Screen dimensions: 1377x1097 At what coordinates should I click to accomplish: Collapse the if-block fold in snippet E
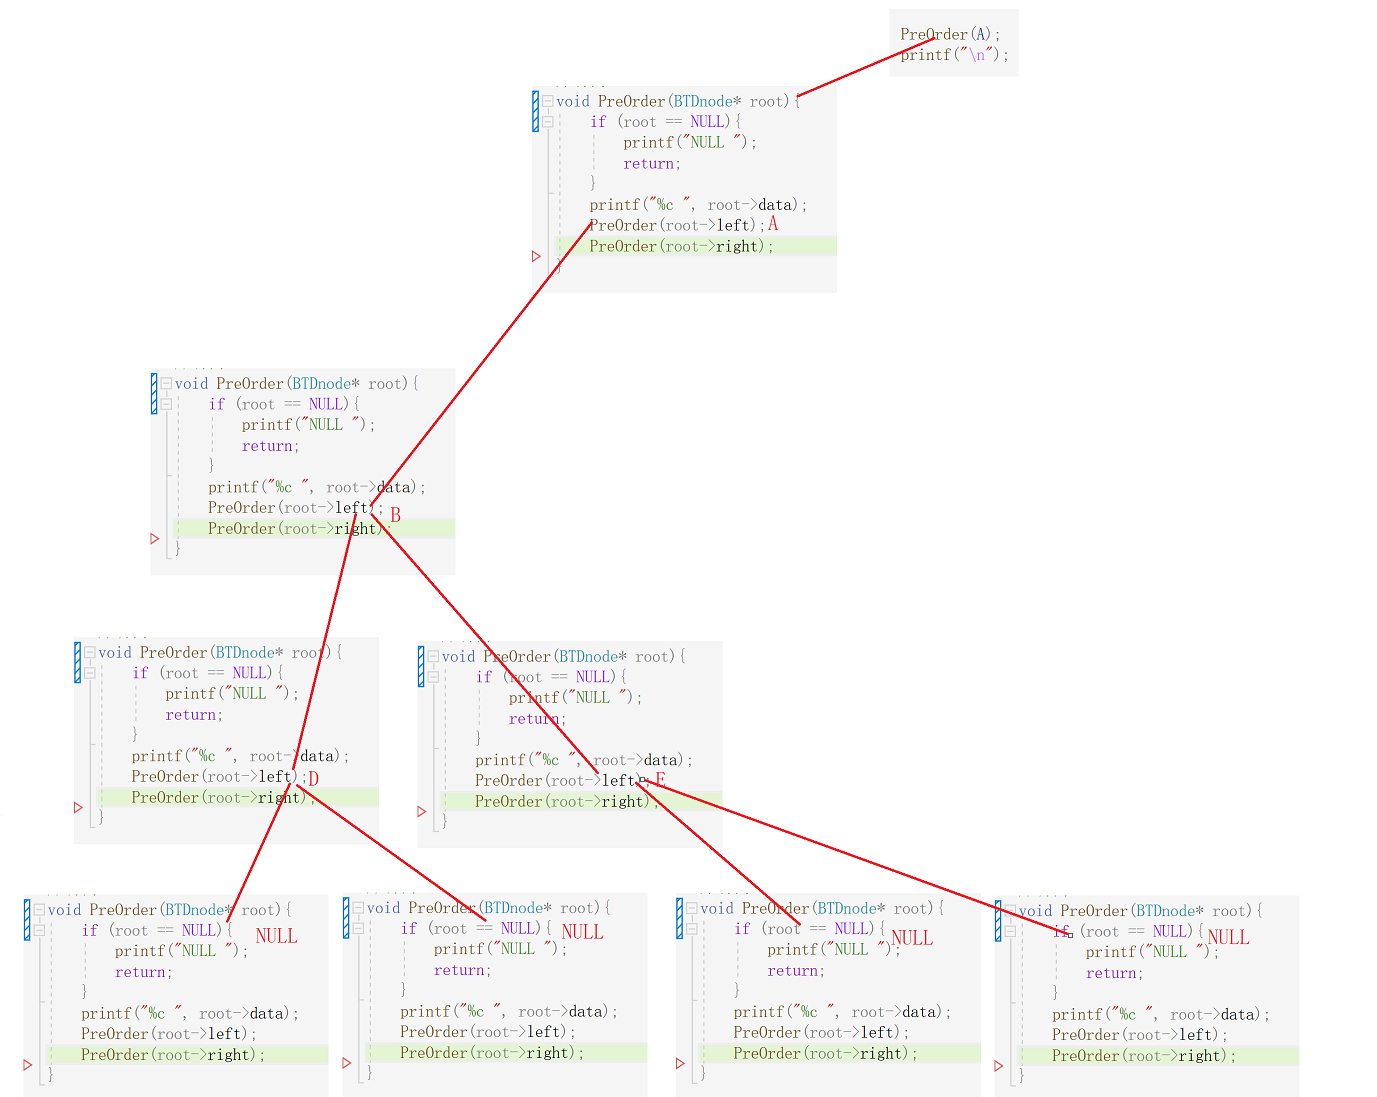pyautogui.click(x=433, y=677)
